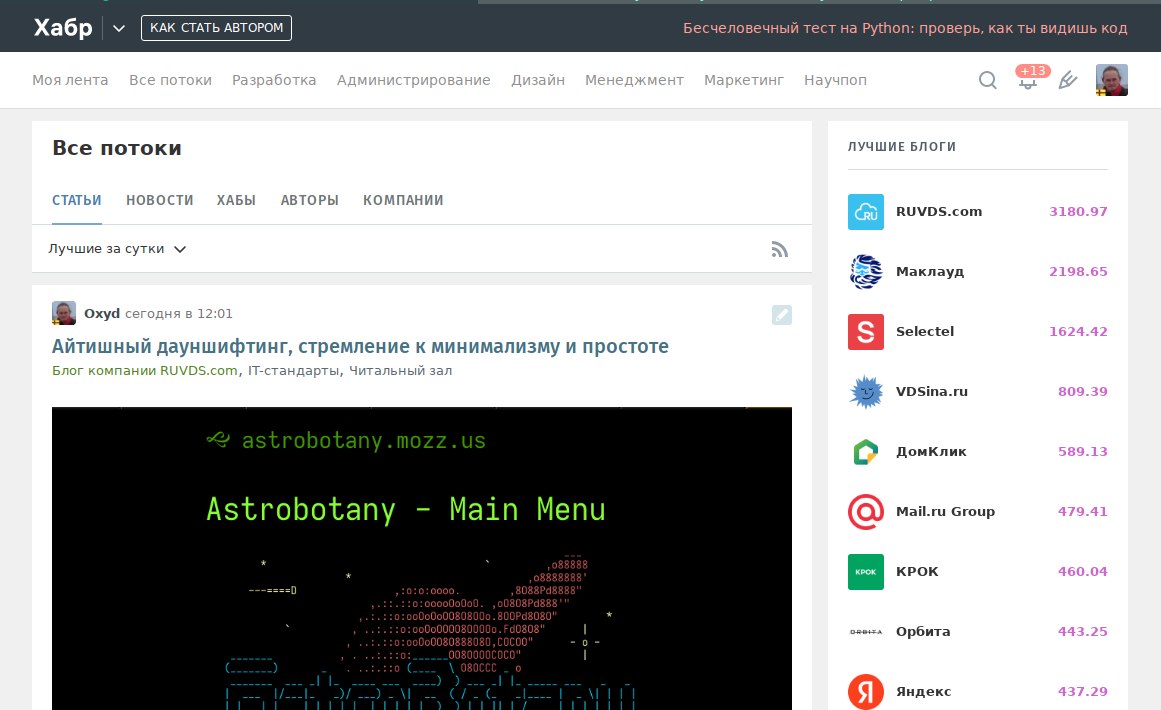The height and width of the screenshot is (710, 1161).
Task: Open the Дизайн stream
Action: (538, 80)
